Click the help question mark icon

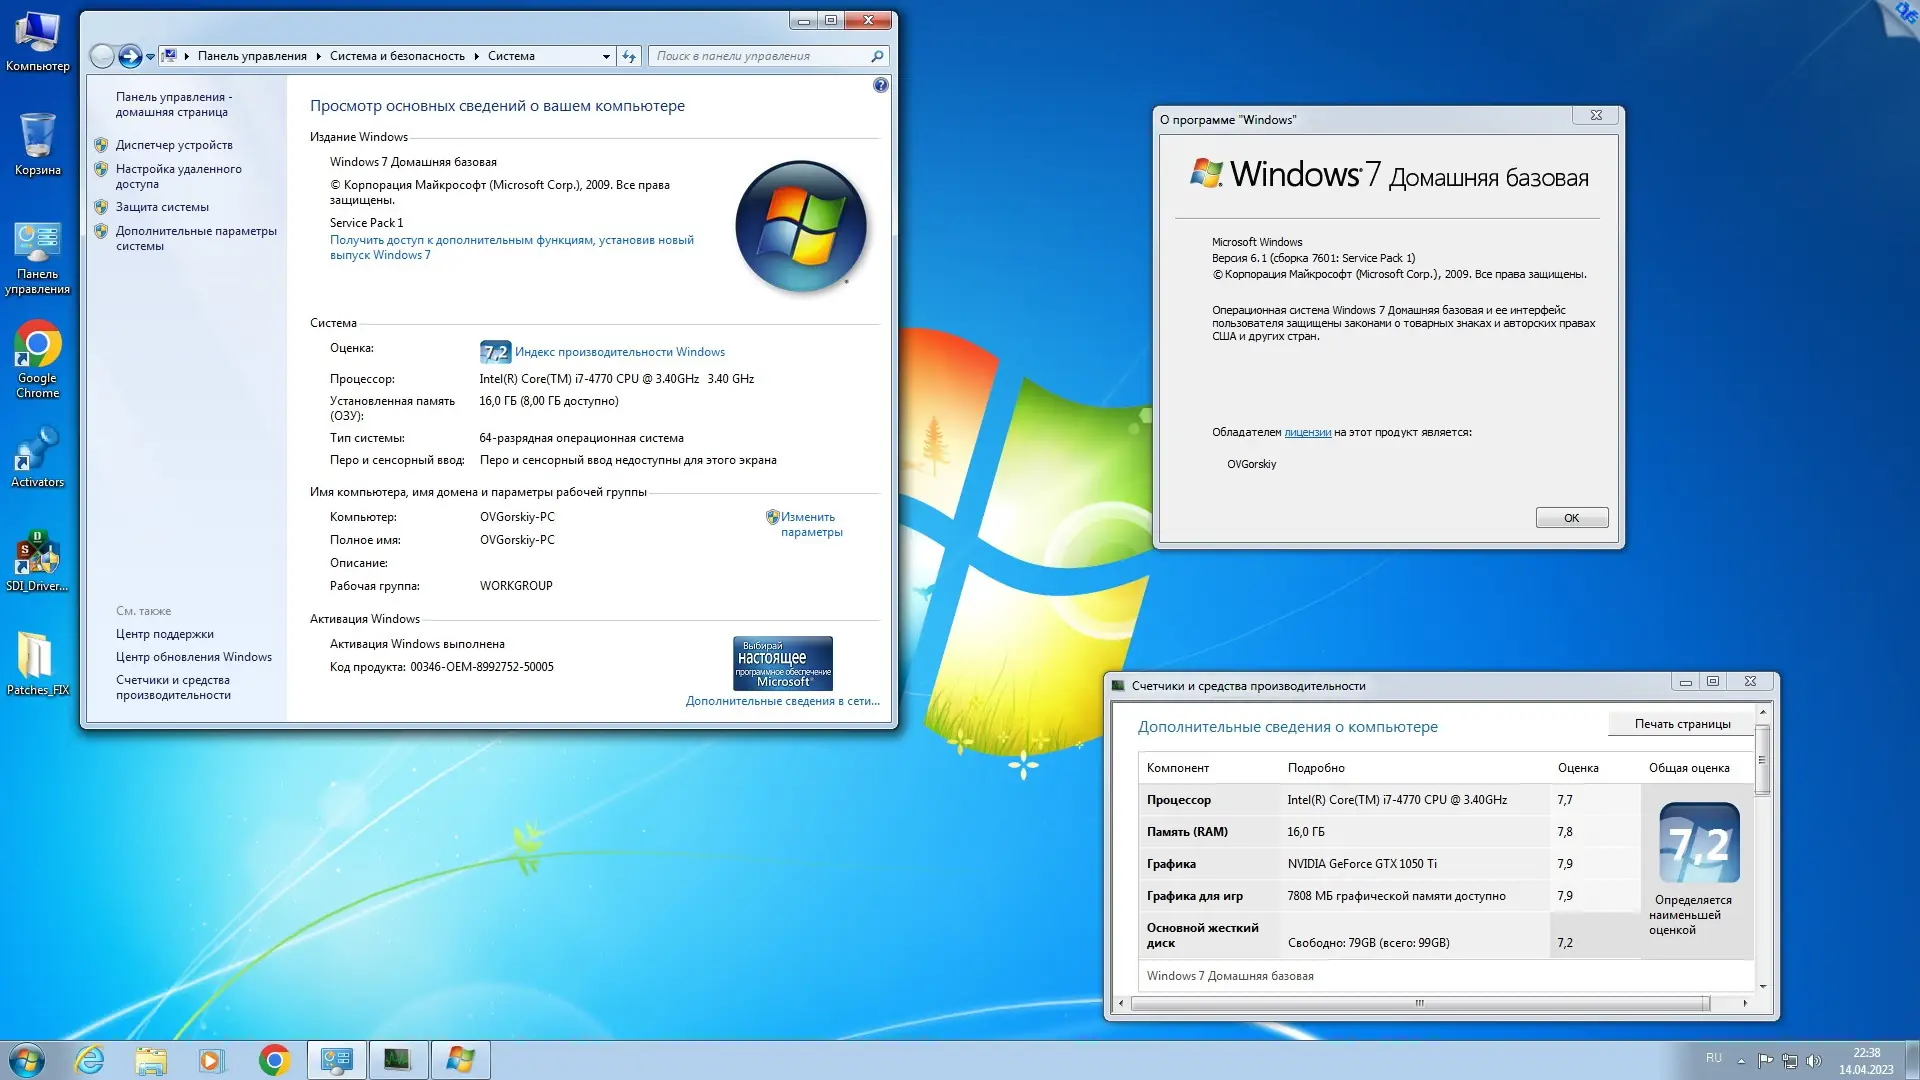(880, 86)
